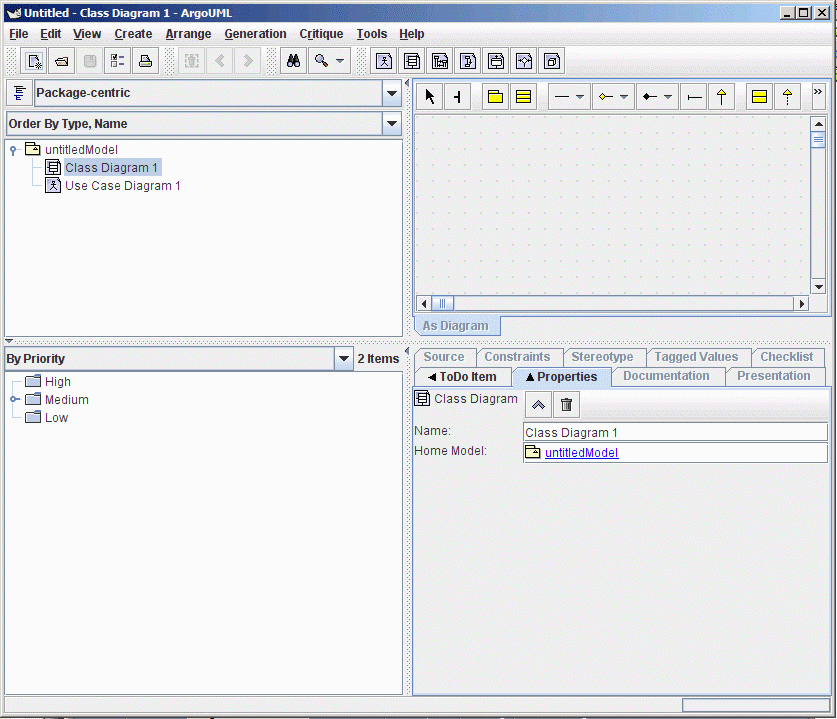Follow the untitledModel home model link
The image size is (837, 719).
tap(581, 453)
